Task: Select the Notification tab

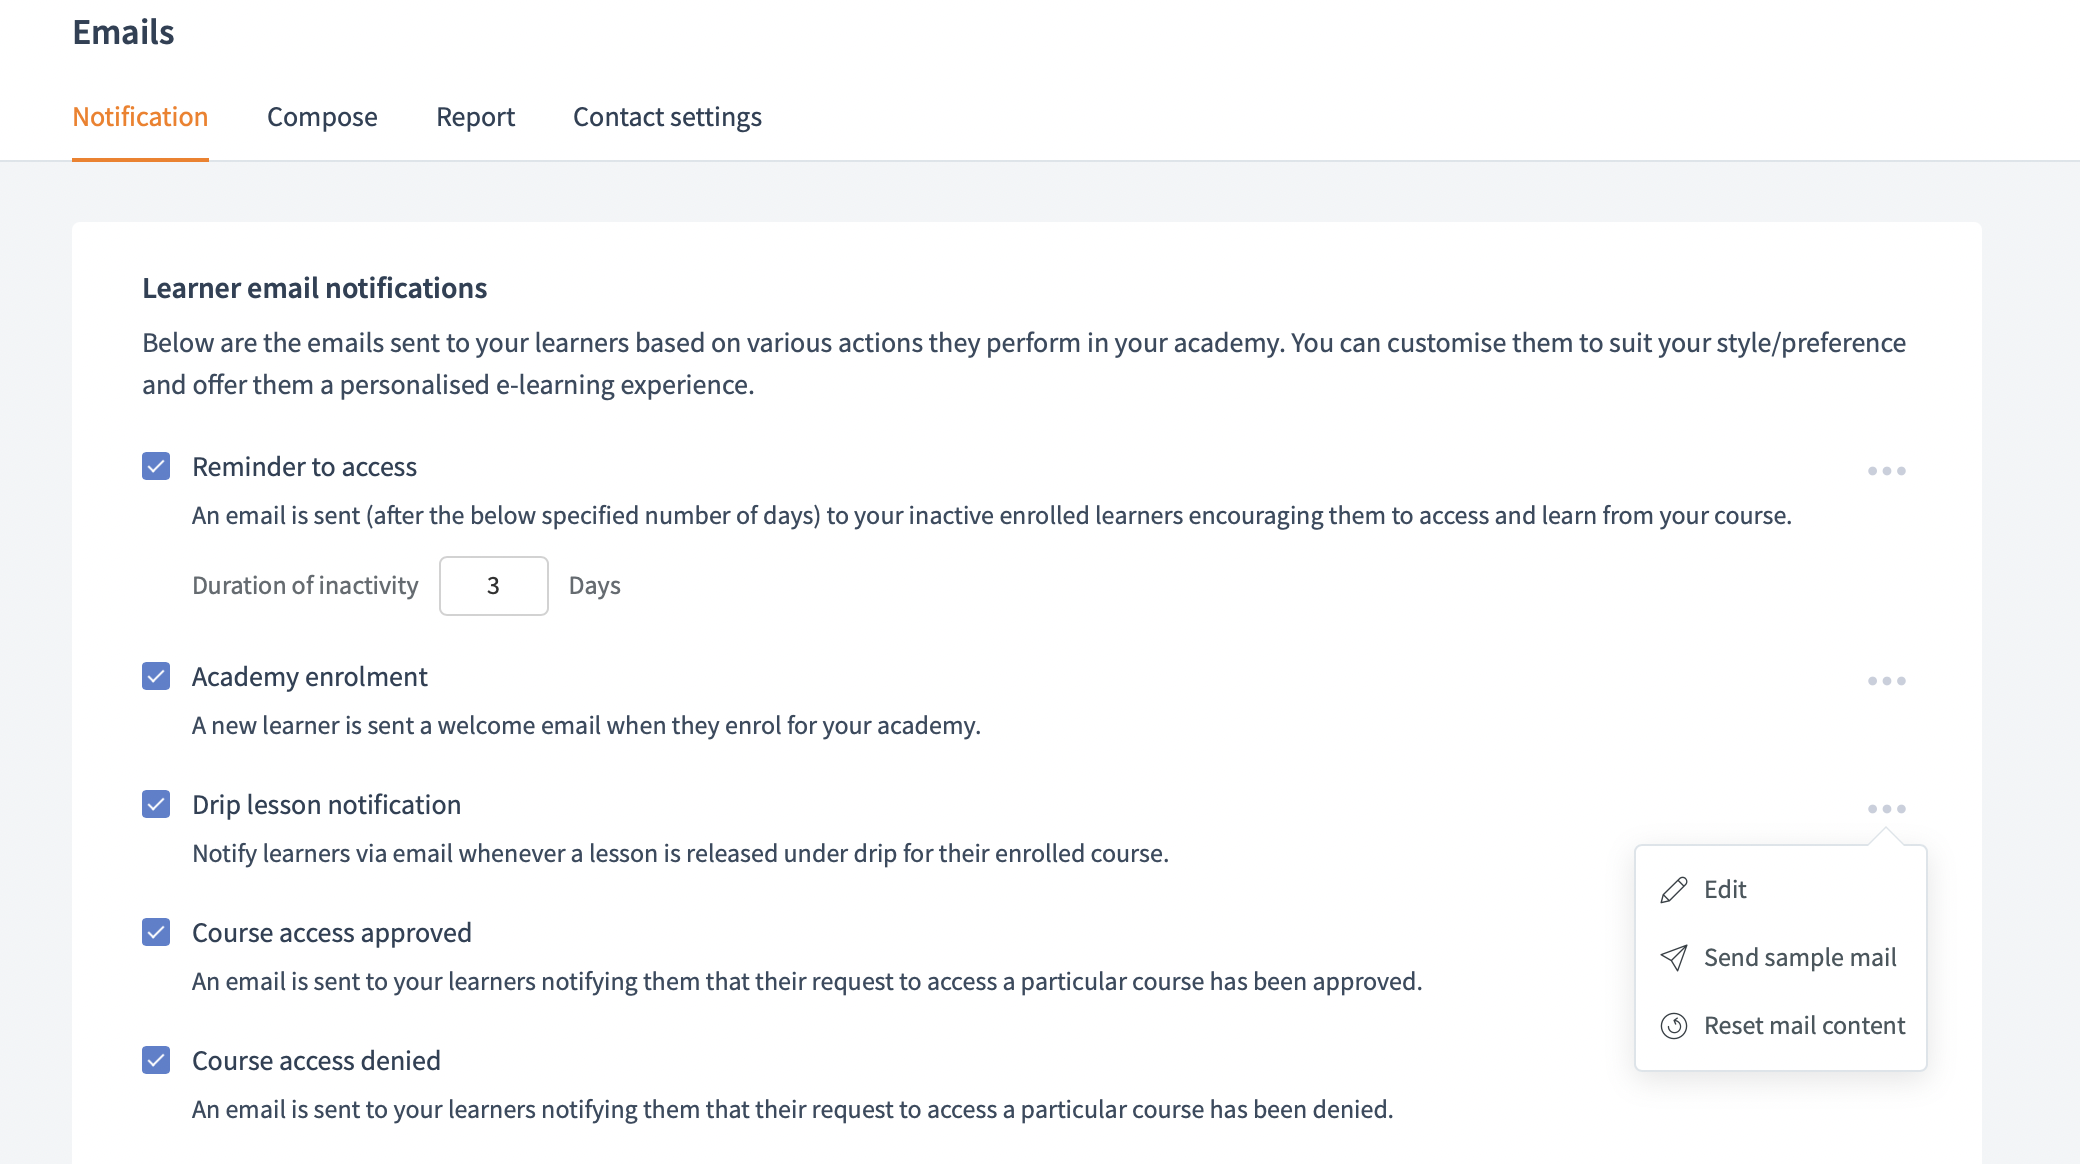Action: point(140,117)
